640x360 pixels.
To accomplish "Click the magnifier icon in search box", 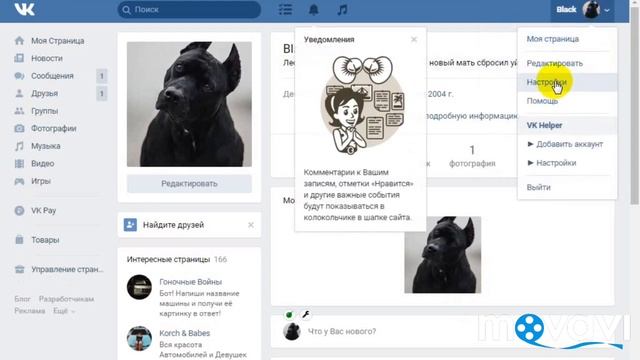I will (x=127, y=10).
